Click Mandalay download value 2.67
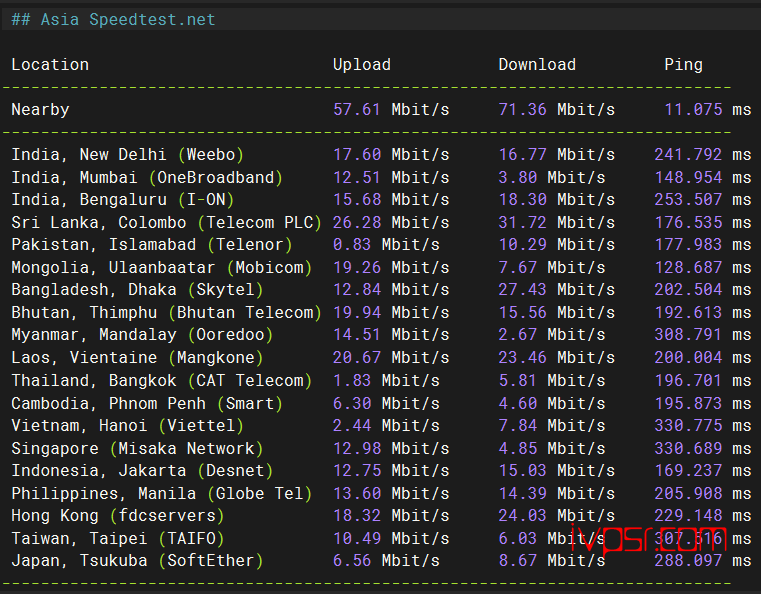The image size is (761, 594). [x=517, y=335]
